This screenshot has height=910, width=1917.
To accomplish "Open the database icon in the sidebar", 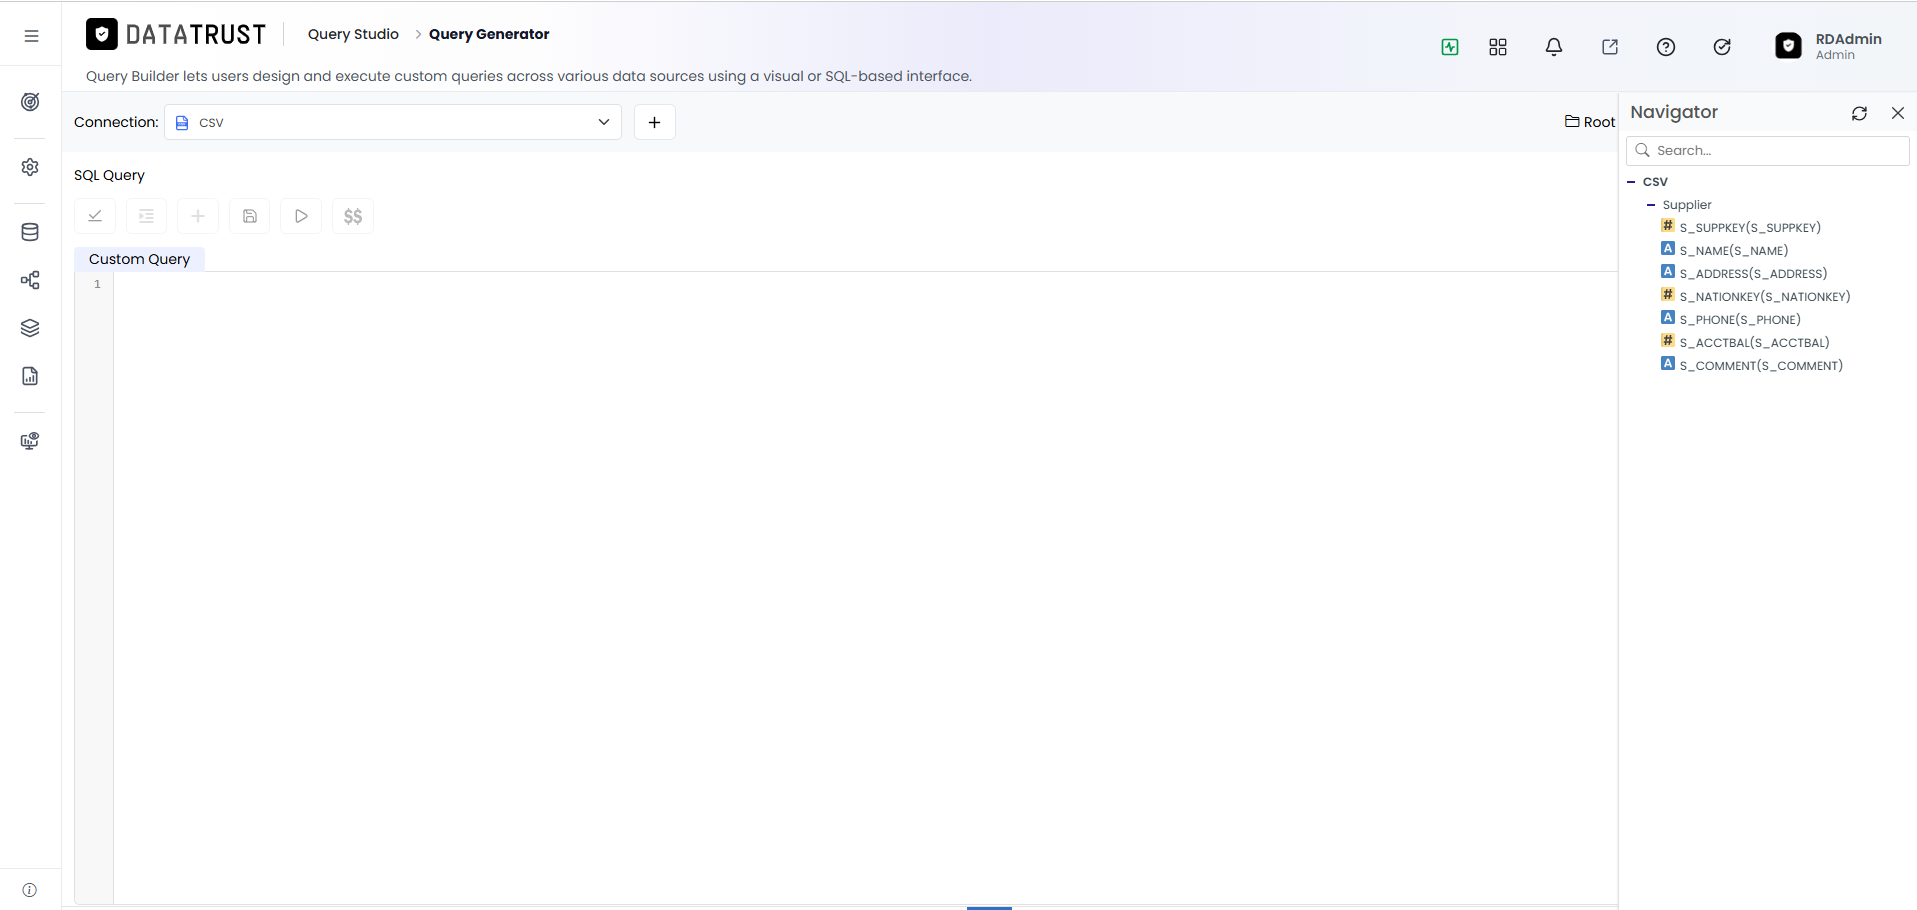I will pos(30,232).
